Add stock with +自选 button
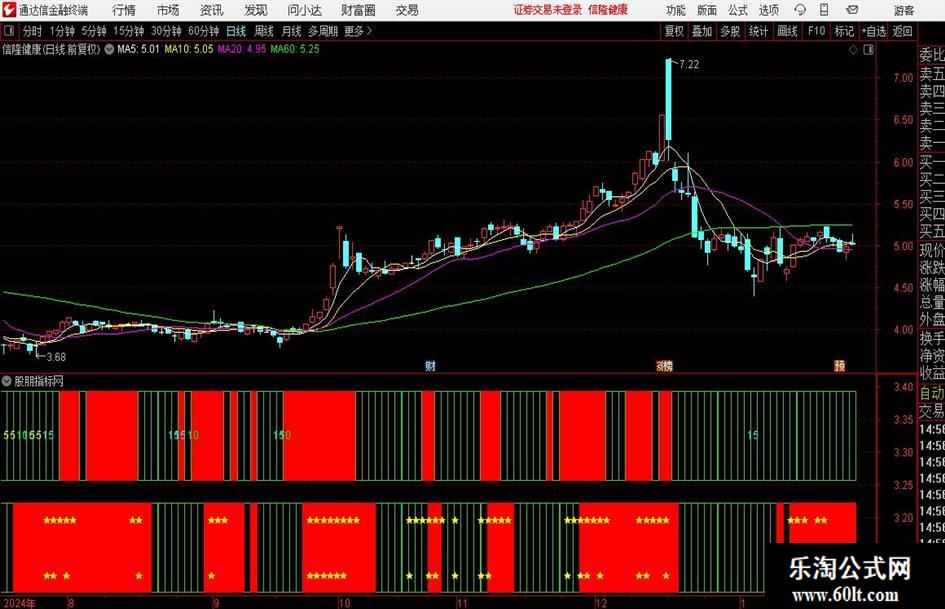945x609 pixels. pos(874,31)
